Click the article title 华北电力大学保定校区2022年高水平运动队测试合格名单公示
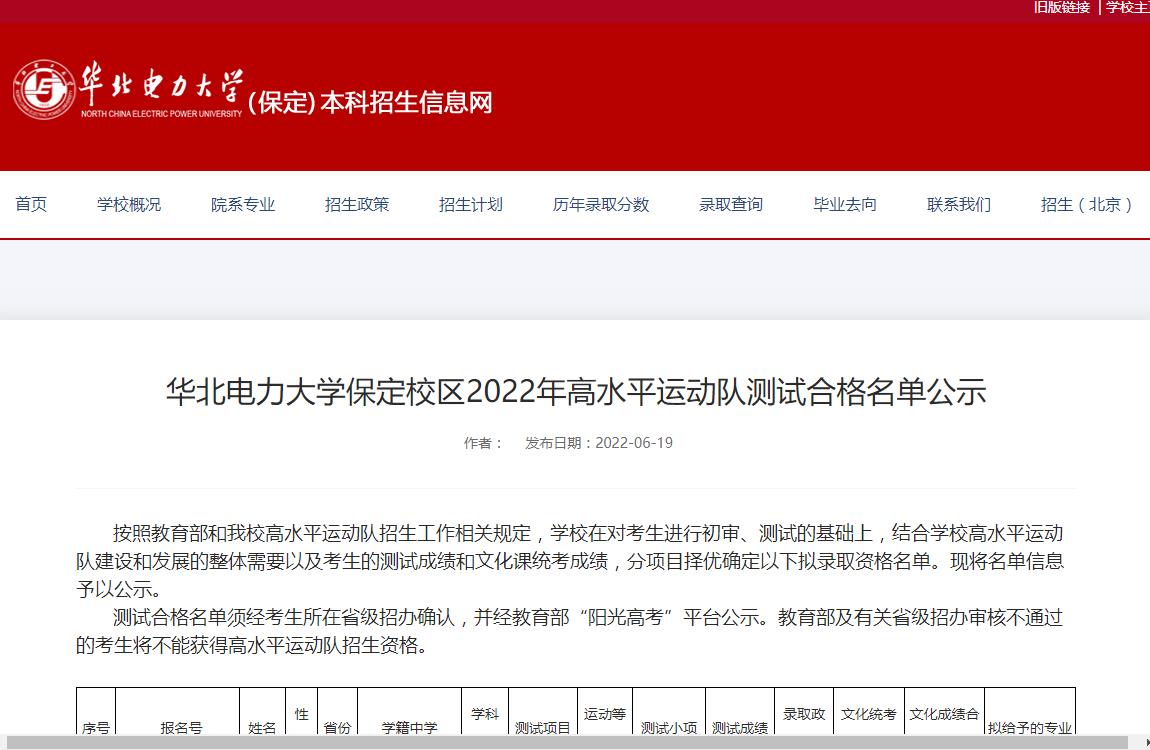Viewport: 1150px width, 750px height. pos(576,391)
